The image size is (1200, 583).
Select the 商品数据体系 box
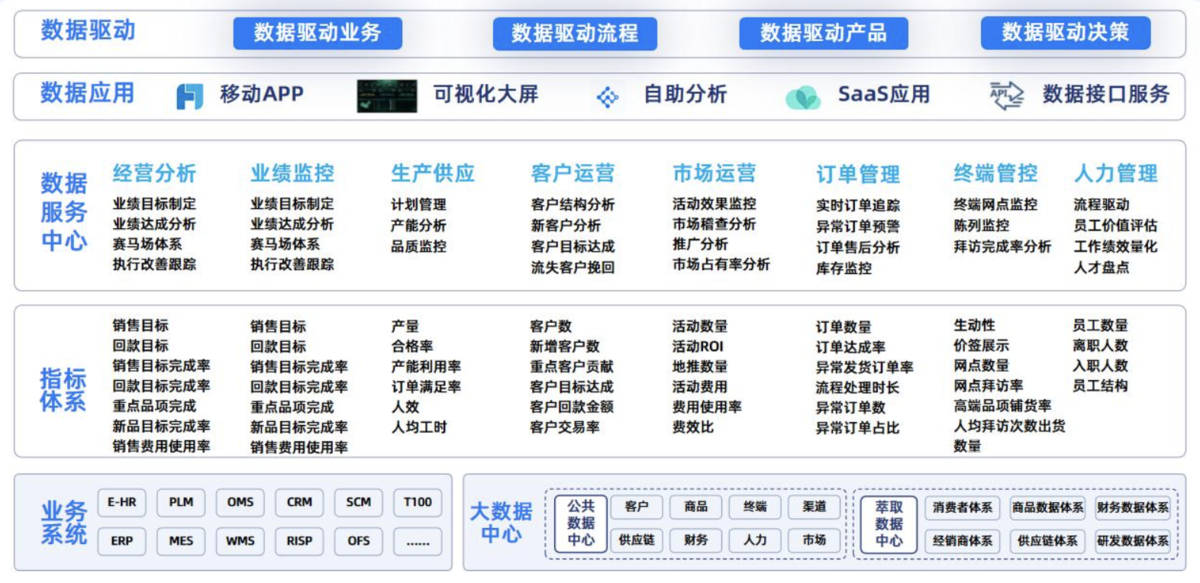click(1047, 507)
